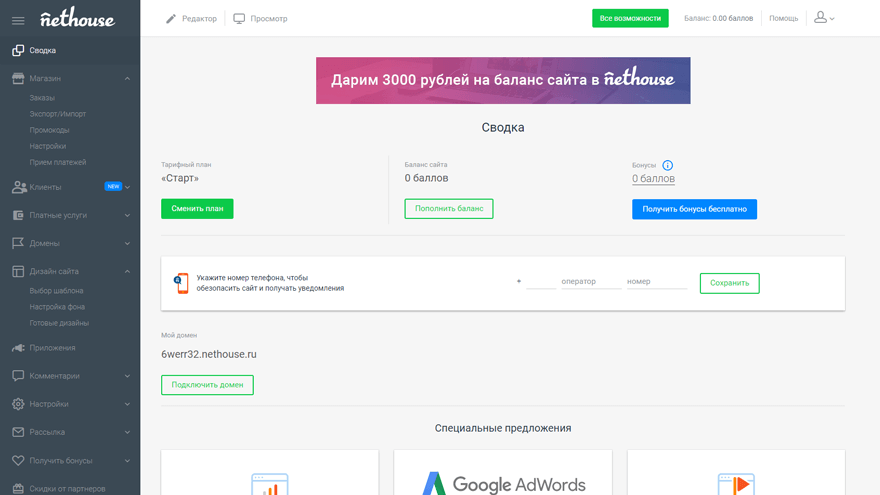Expand the Платные услуги chevron
Image resolution: width=880 pixels, height=495 pixels.
[127, 216]
